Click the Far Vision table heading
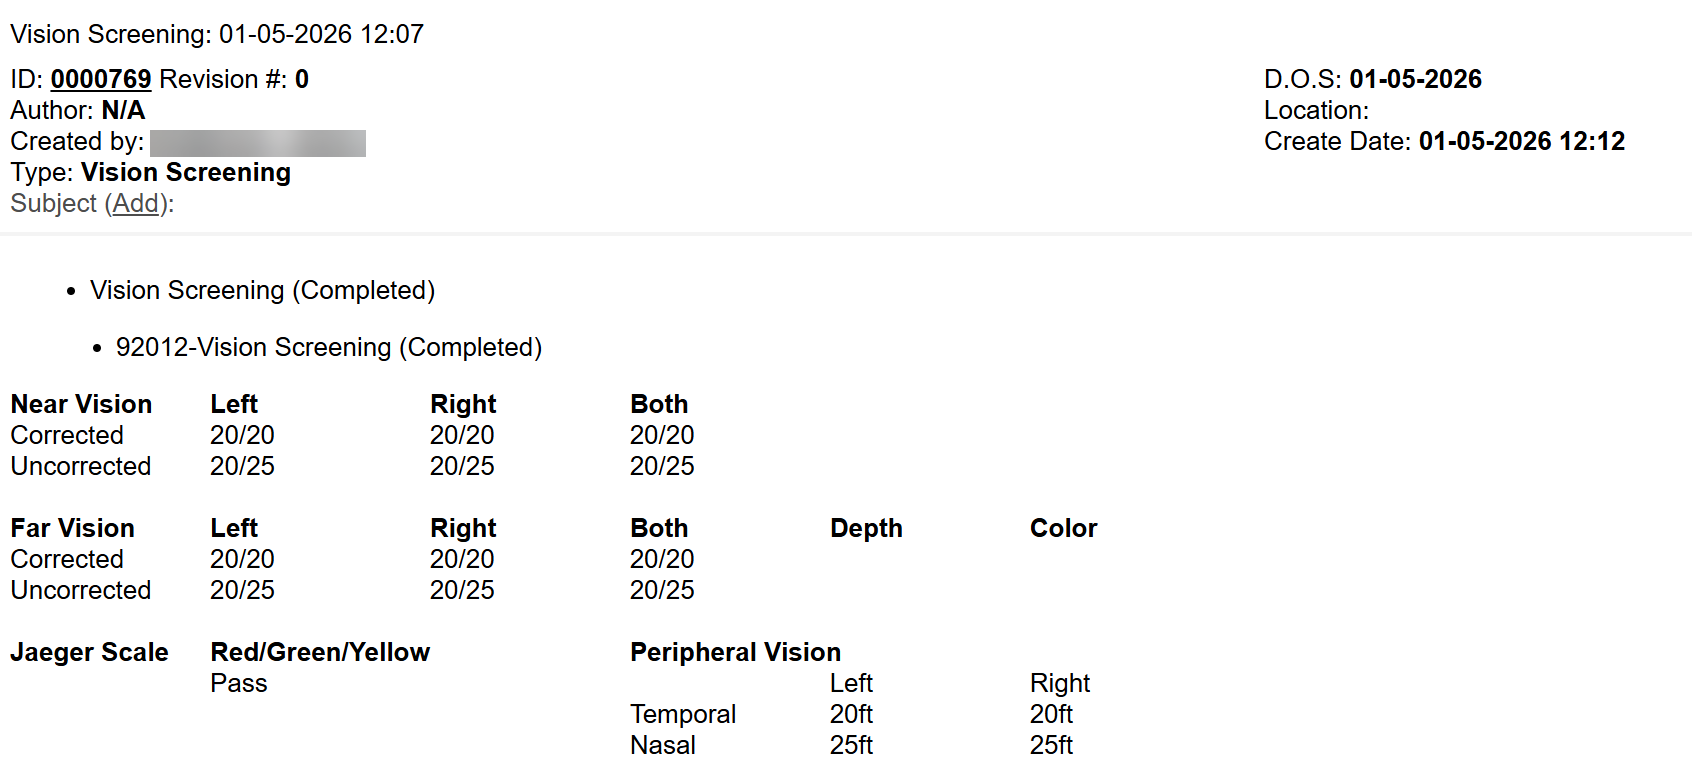This screenshot has width=1692, height=783. pos(72,528)
